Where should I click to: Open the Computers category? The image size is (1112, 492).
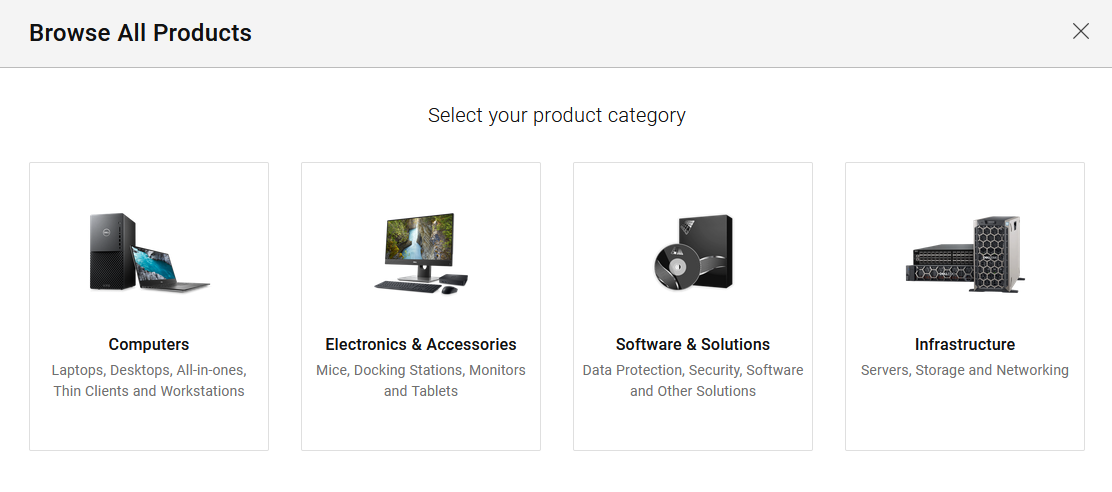coord(149,344)
